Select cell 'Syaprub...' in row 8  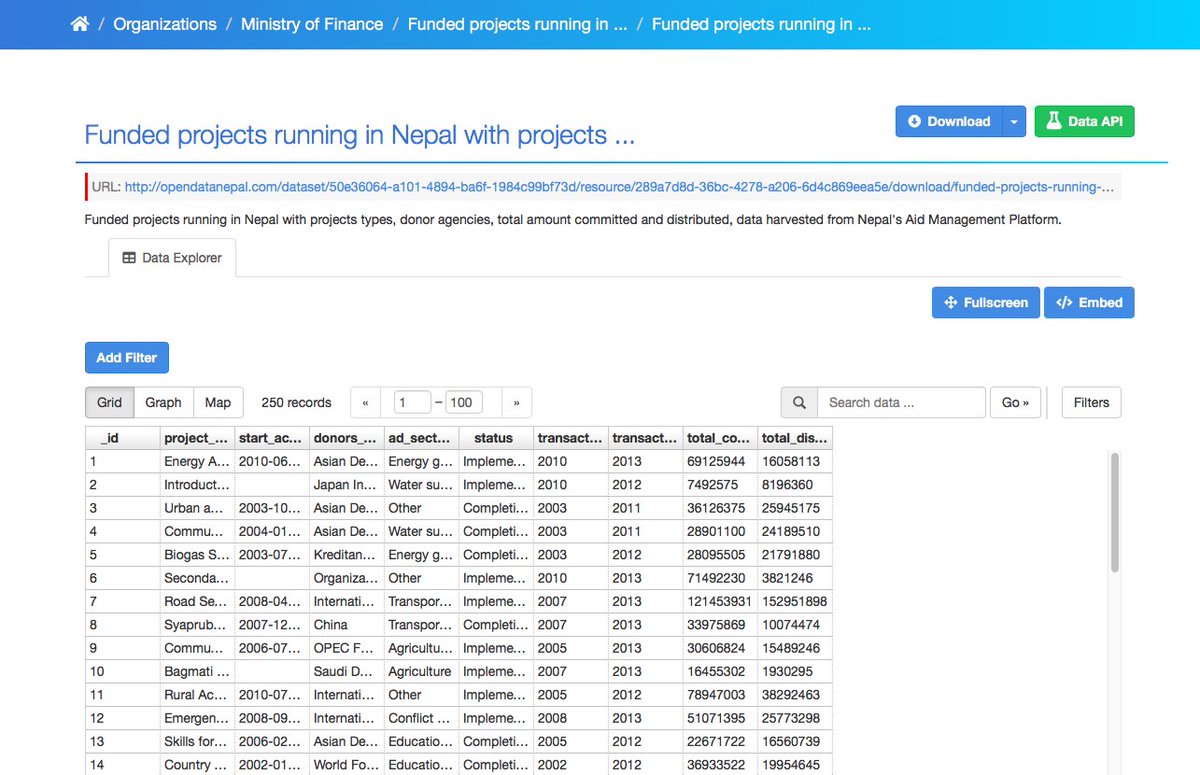coord(197,625)
